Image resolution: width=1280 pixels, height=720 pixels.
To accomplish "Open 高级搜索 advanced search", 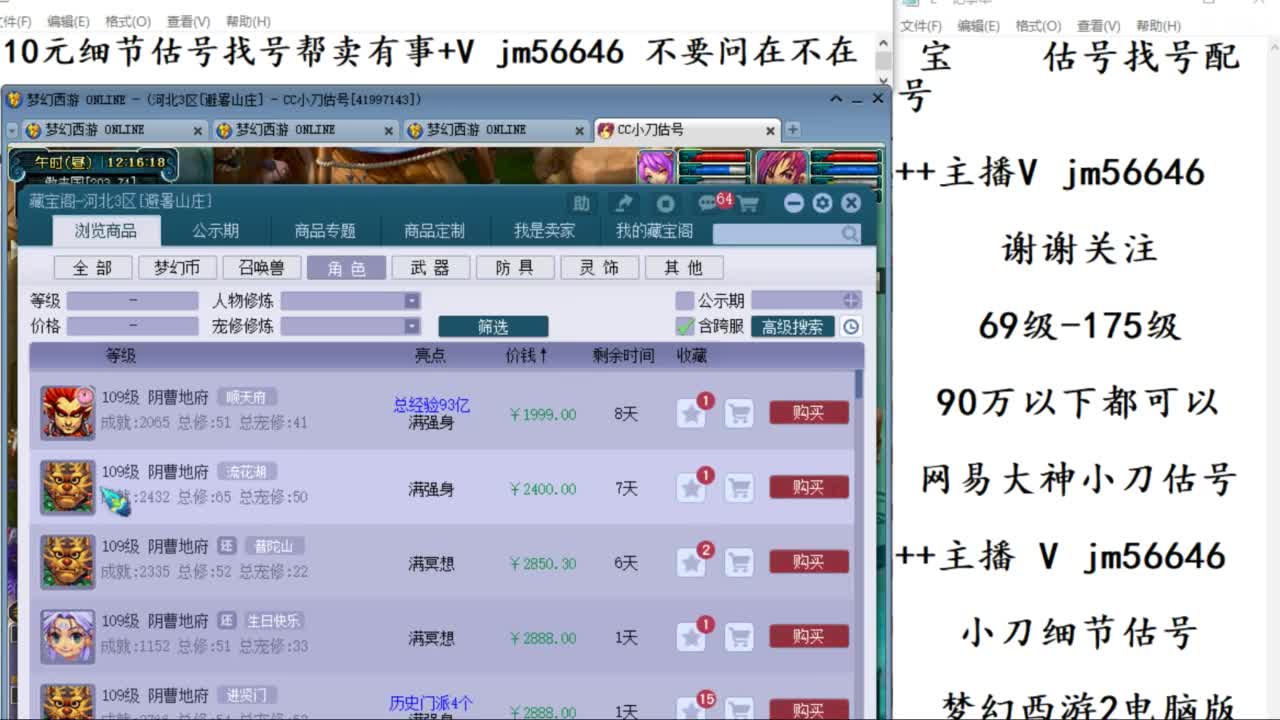I will point(793,327).
